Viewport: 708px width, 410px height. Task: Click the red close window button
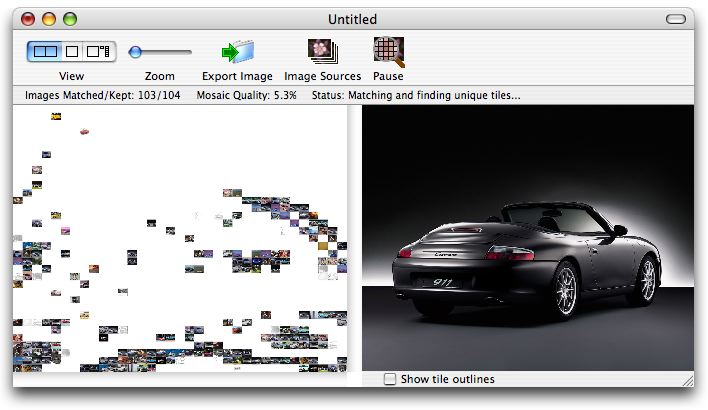[28, 19]
